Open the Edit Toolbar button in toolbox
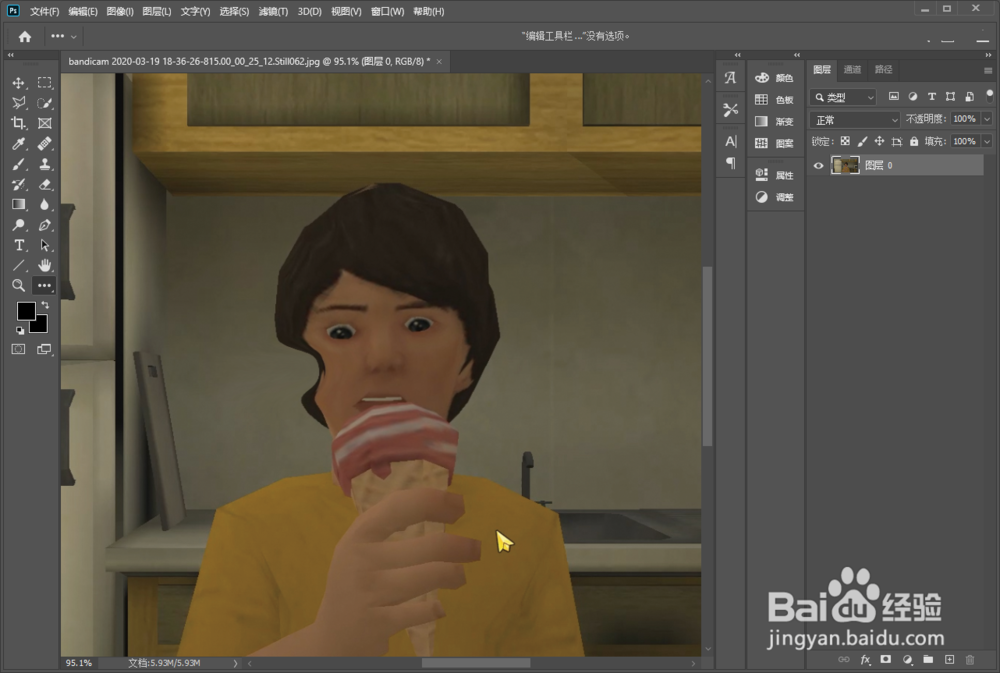This screenshot has height=673, width=1000. (44, 286)
